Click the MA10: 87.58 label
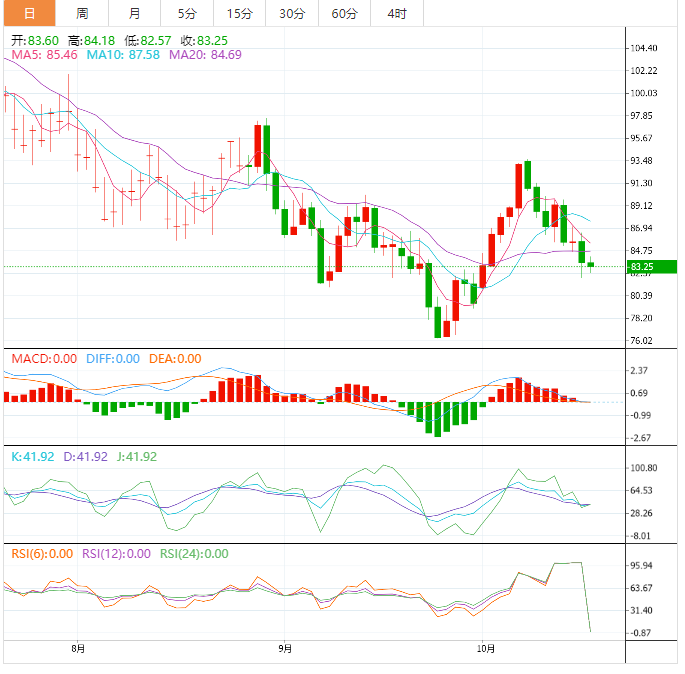Viewport: 685px width, 674px height. pyautogui.click(x=123, y=55)
